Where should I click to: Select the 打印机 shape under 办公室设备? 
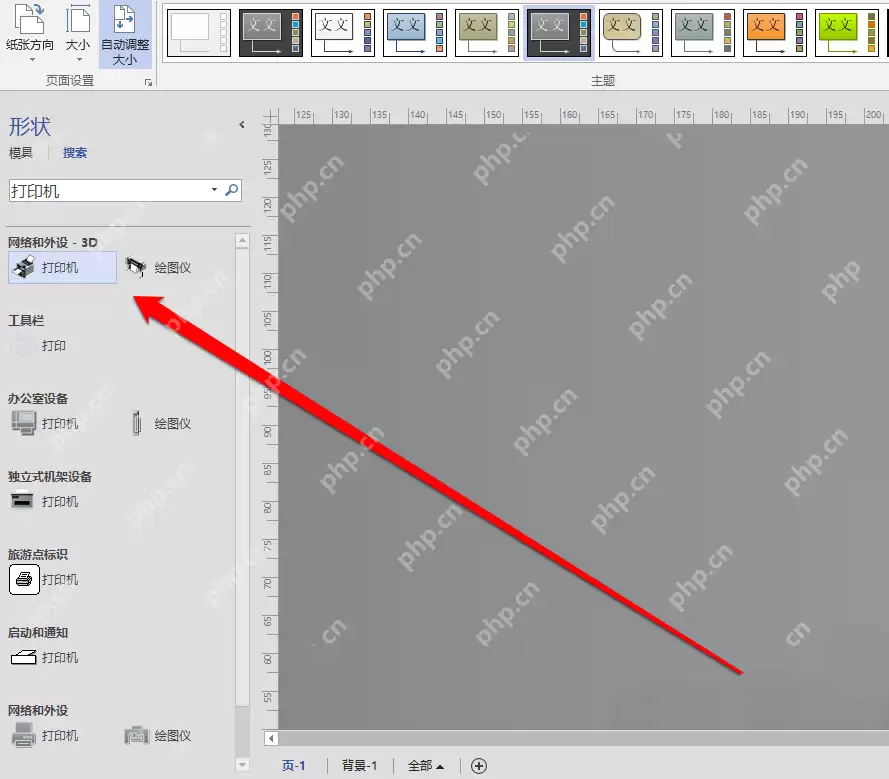tap(40, 422)
